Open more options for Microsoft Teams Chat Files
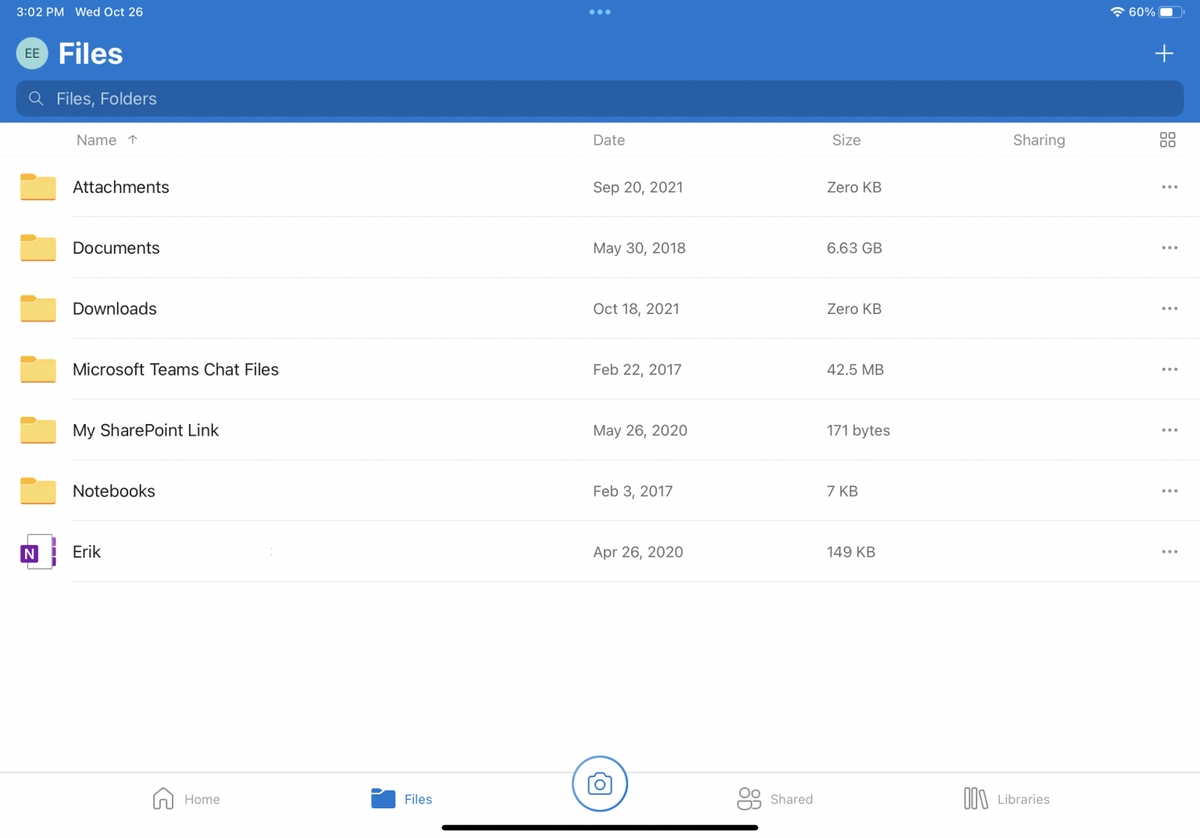Image resolution: width=1200 pixels, height=838 pixels. pyautogui.click(x=1169, y=369)
